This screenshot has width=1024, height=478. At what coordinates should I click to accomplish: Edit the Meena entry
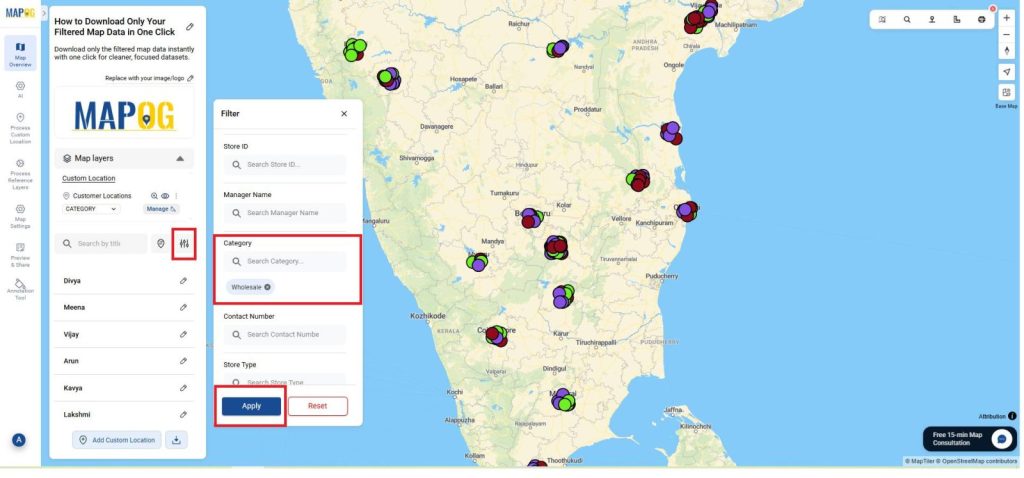pyautogui.click(x=184, y=308)
